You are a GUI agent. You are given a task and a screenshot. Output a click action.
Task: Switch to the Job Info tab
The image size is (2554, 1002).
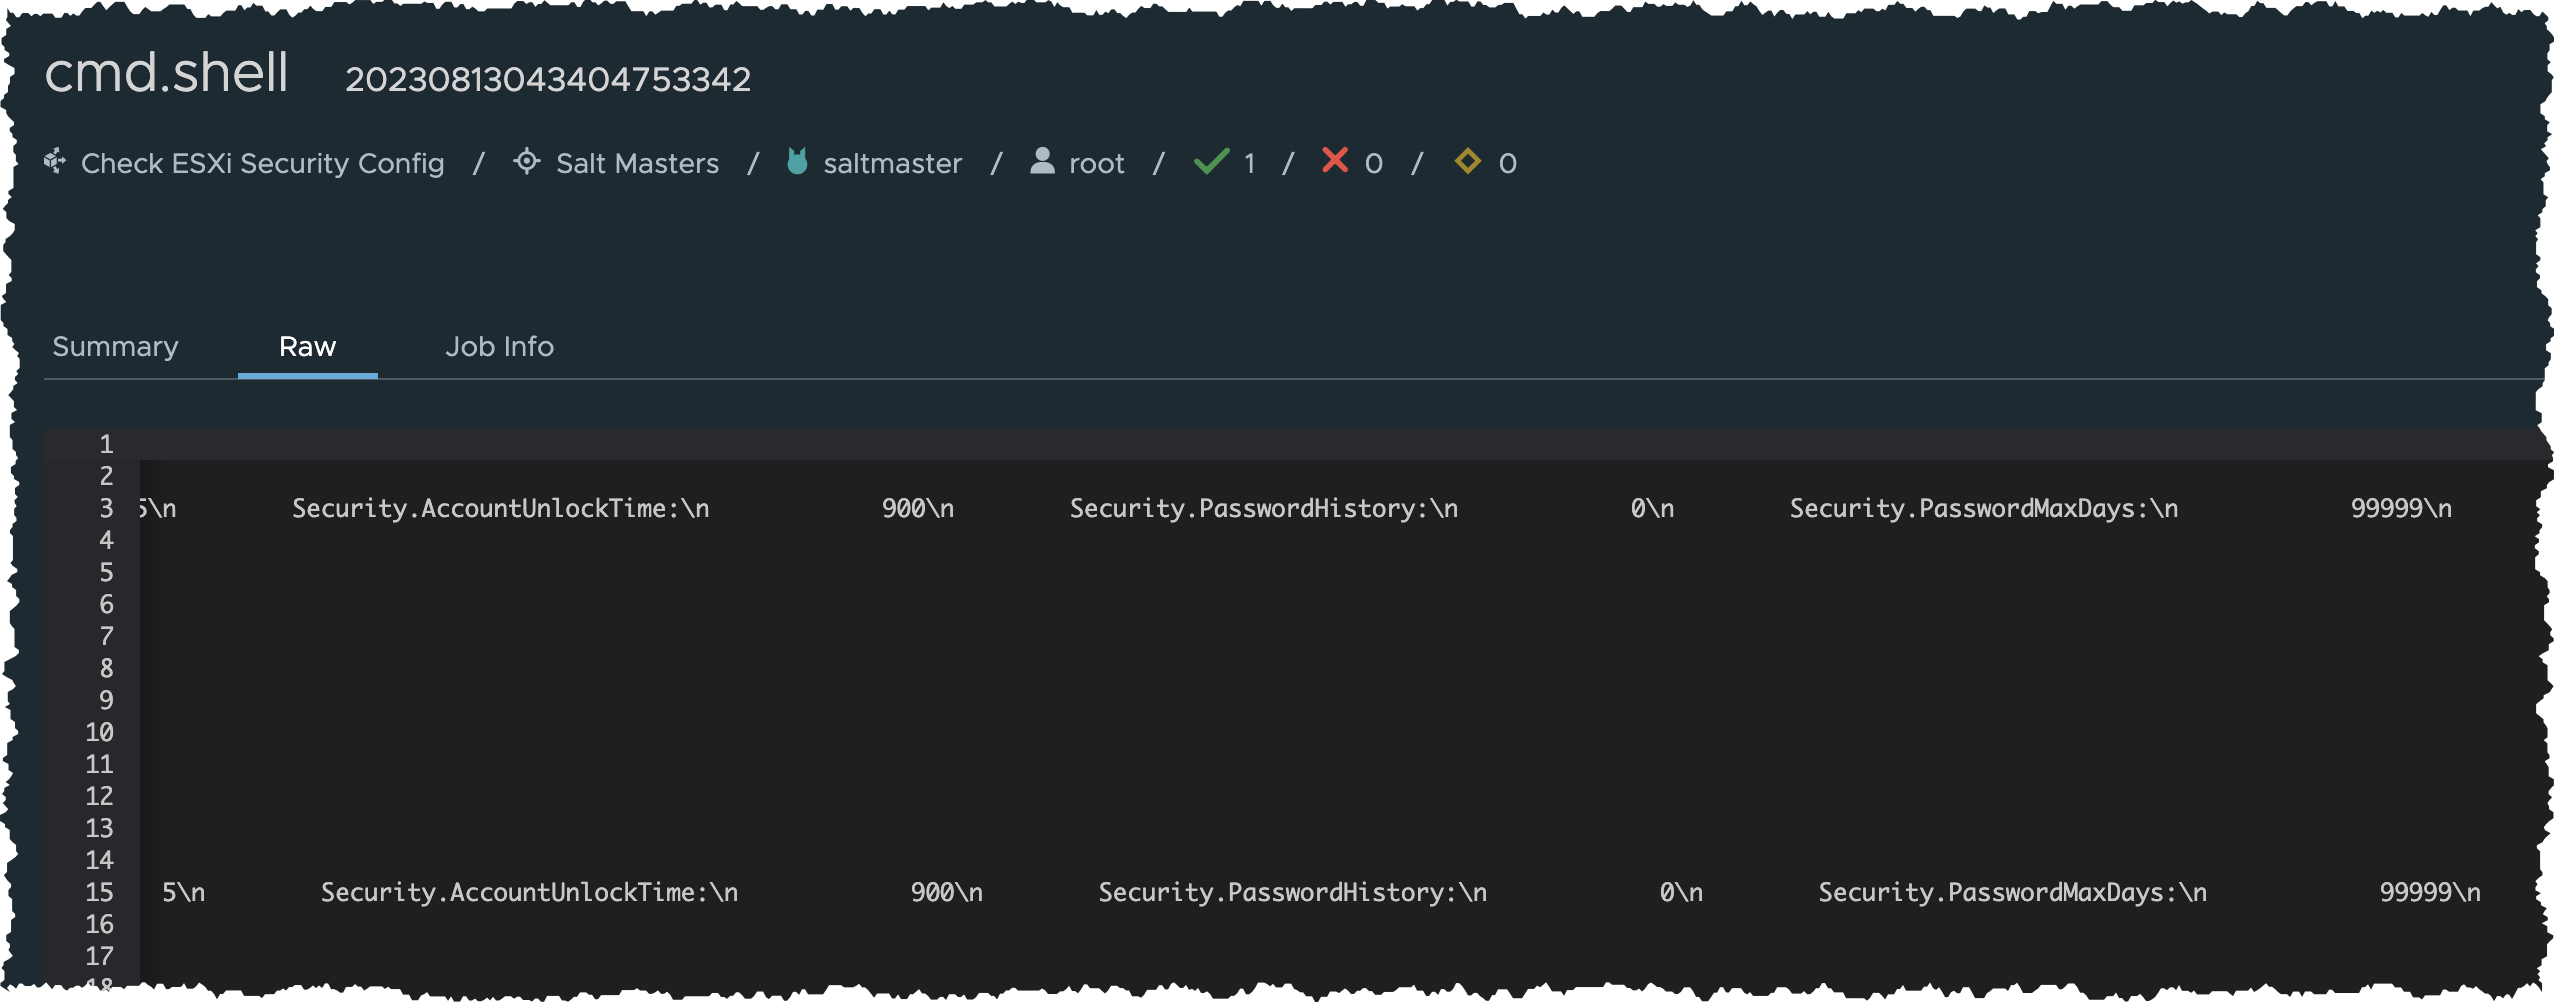499,346
